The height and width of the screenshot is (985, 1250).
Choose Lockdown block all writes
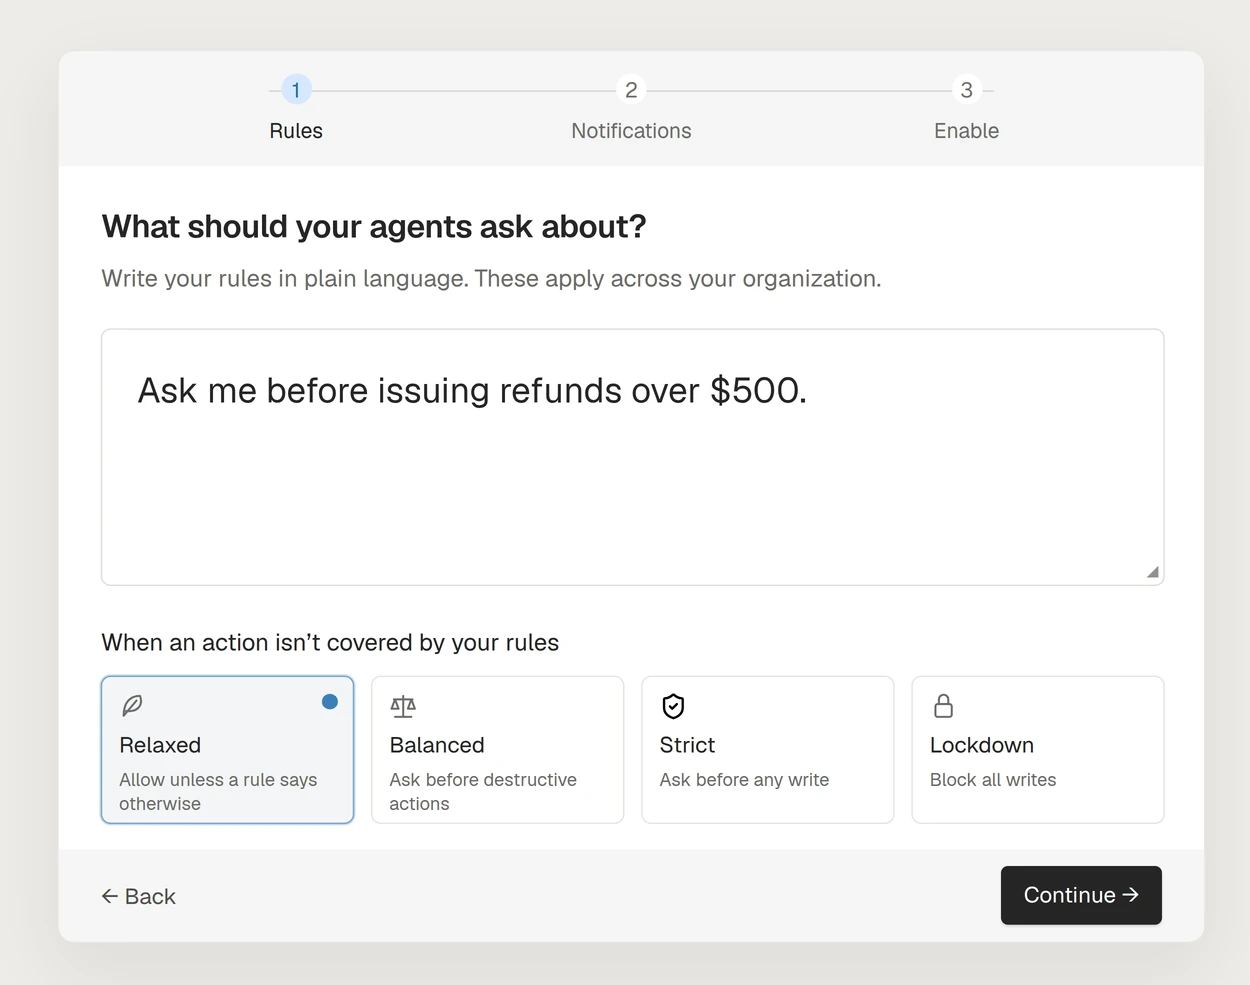[1038, 750]
